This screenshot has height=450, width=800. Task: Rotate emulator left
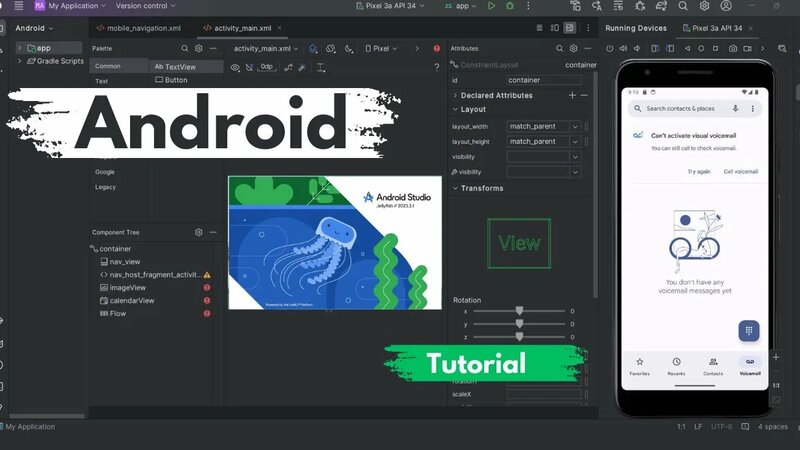tap(655, 48)
